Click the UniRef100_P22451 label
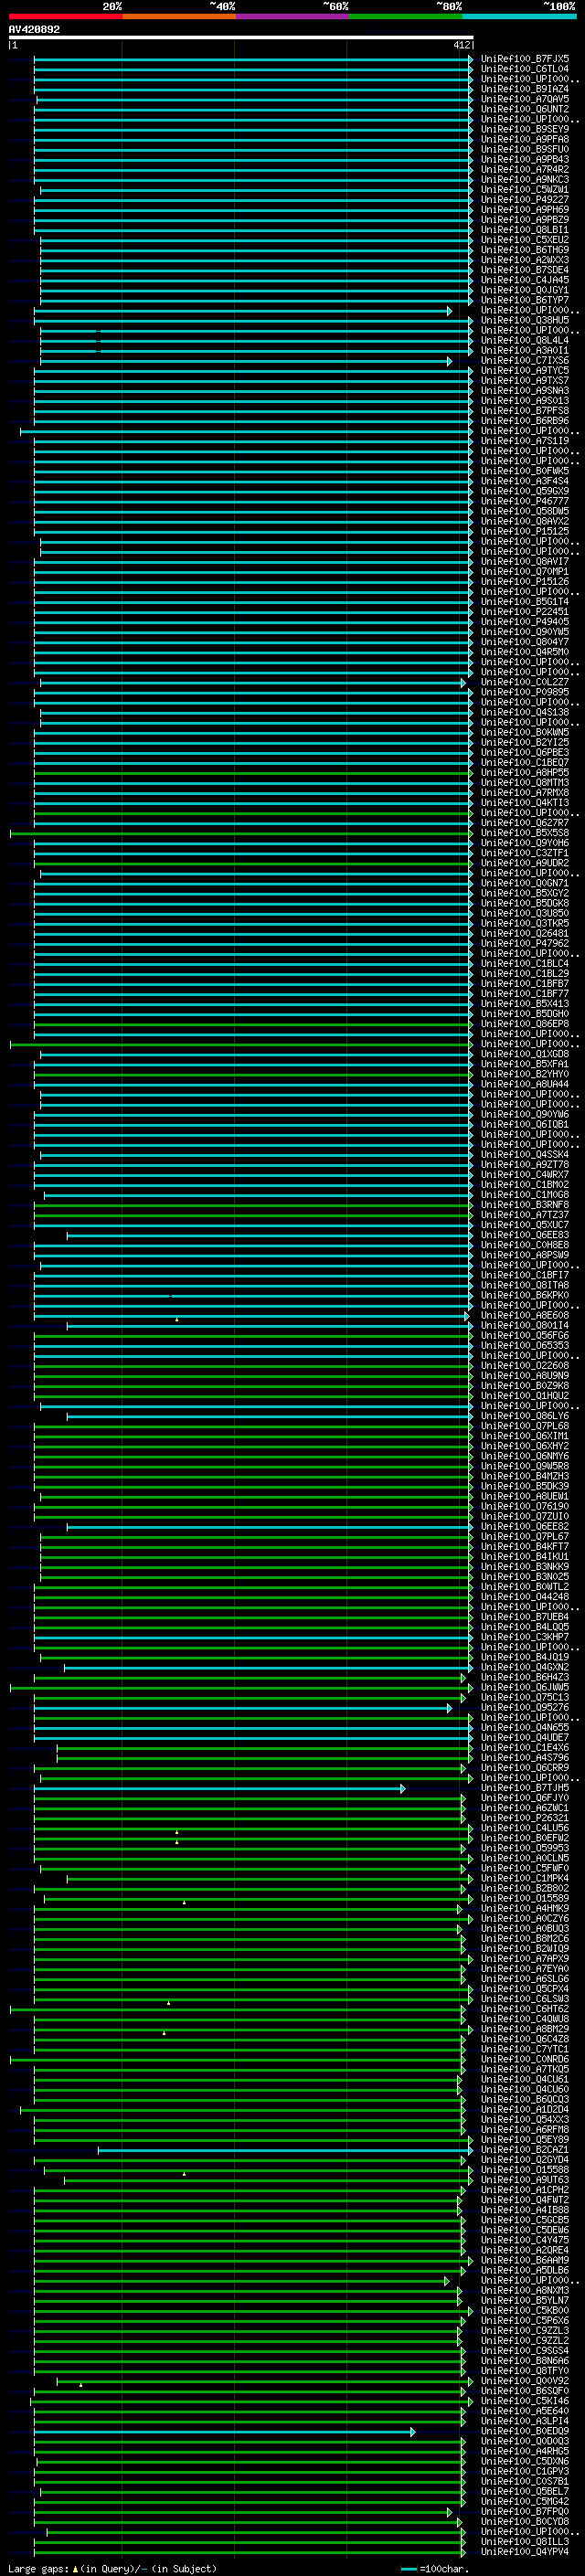585x2576 pixels. [525, 612]
